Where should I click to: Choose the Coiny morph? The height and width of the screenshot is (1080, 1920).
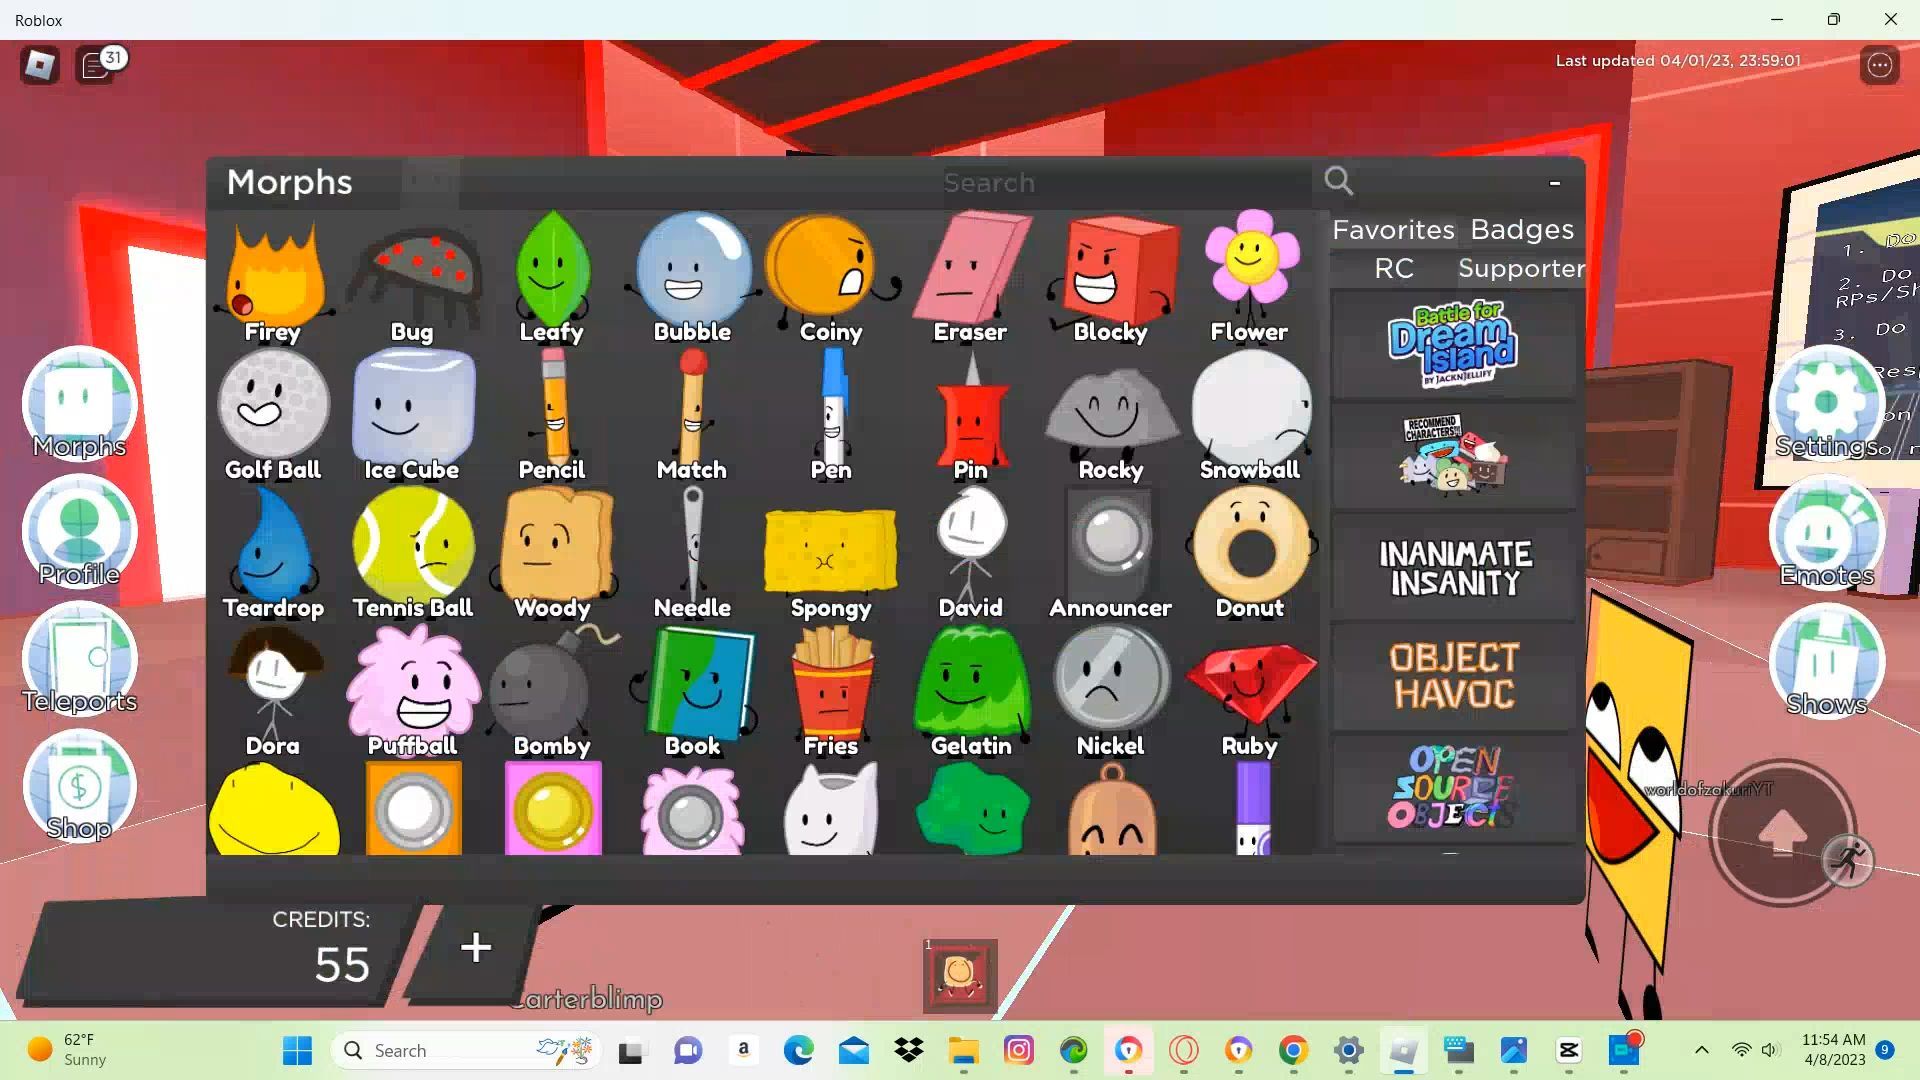point(831,278)
